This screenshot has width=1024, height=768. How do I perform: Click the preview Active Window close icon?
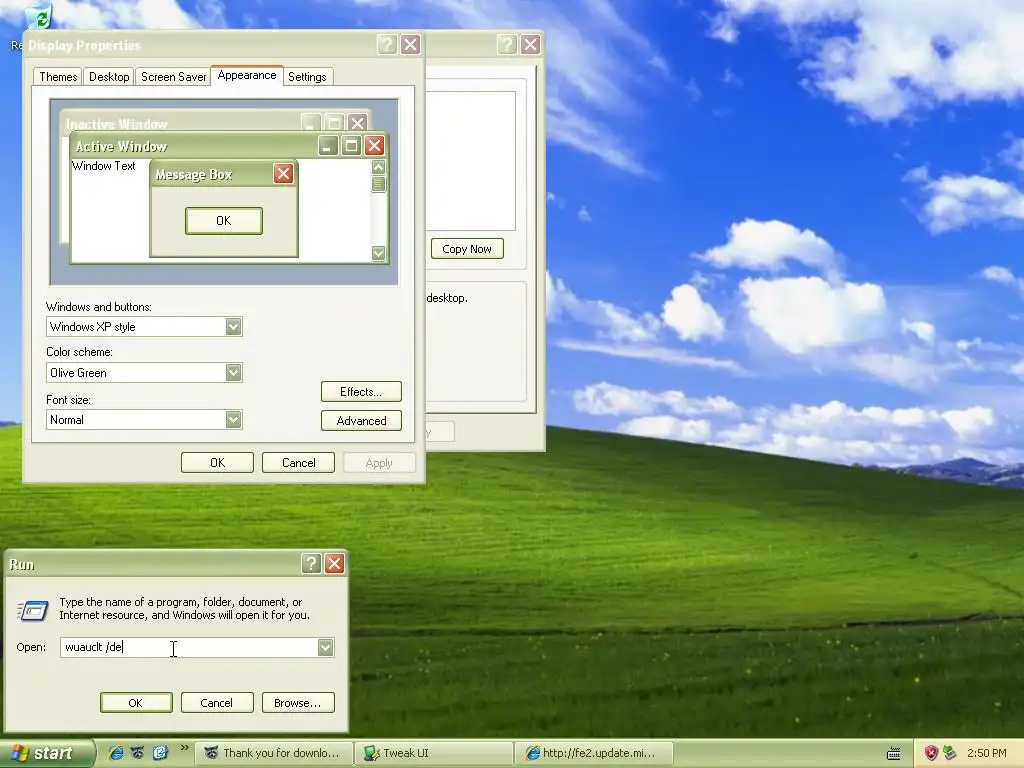[374, 146]
